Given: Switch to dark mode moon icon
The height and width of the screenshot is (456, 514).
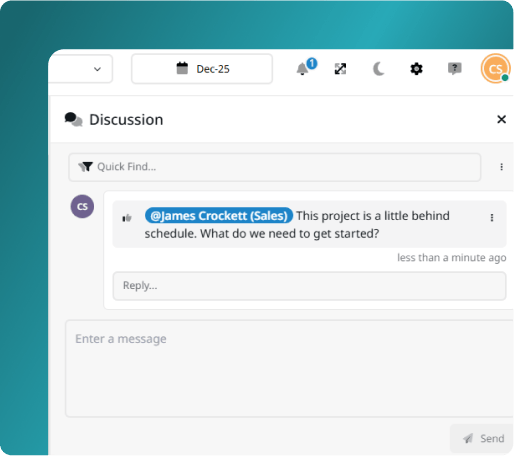Looking at the screenshot, I should coord(378,69).
